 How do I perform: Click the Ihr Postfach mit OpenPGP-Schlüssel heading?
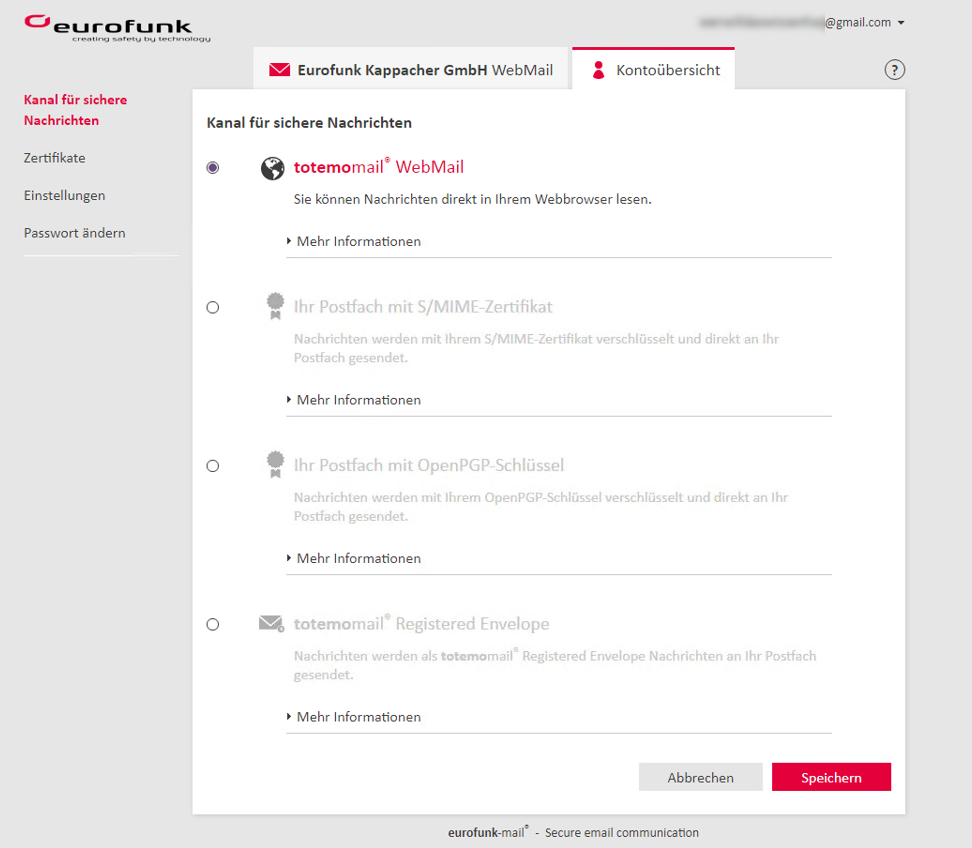click(x=429, y=466)
